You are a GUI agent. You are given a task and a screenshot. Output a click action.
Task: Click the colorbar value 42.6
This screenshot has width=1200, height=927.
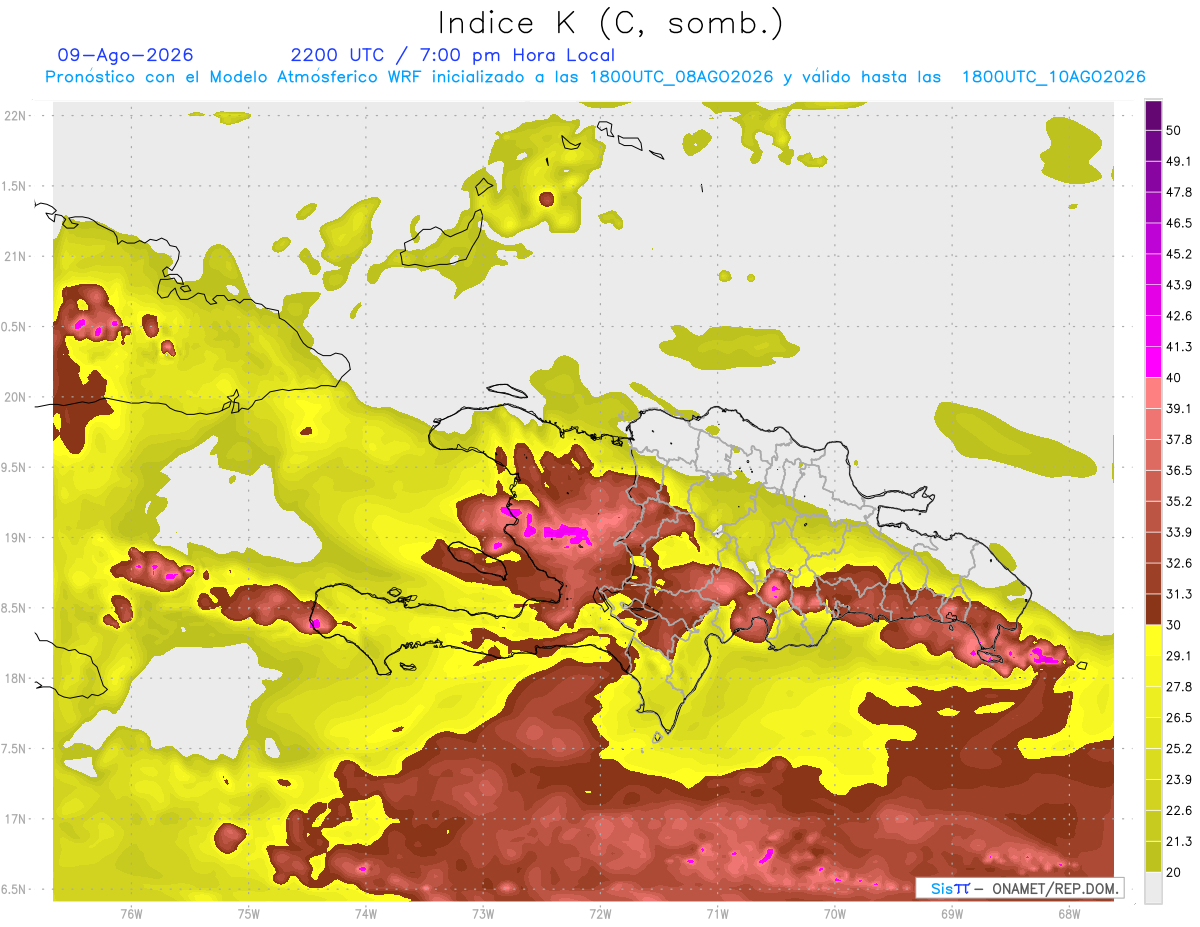1179,316
